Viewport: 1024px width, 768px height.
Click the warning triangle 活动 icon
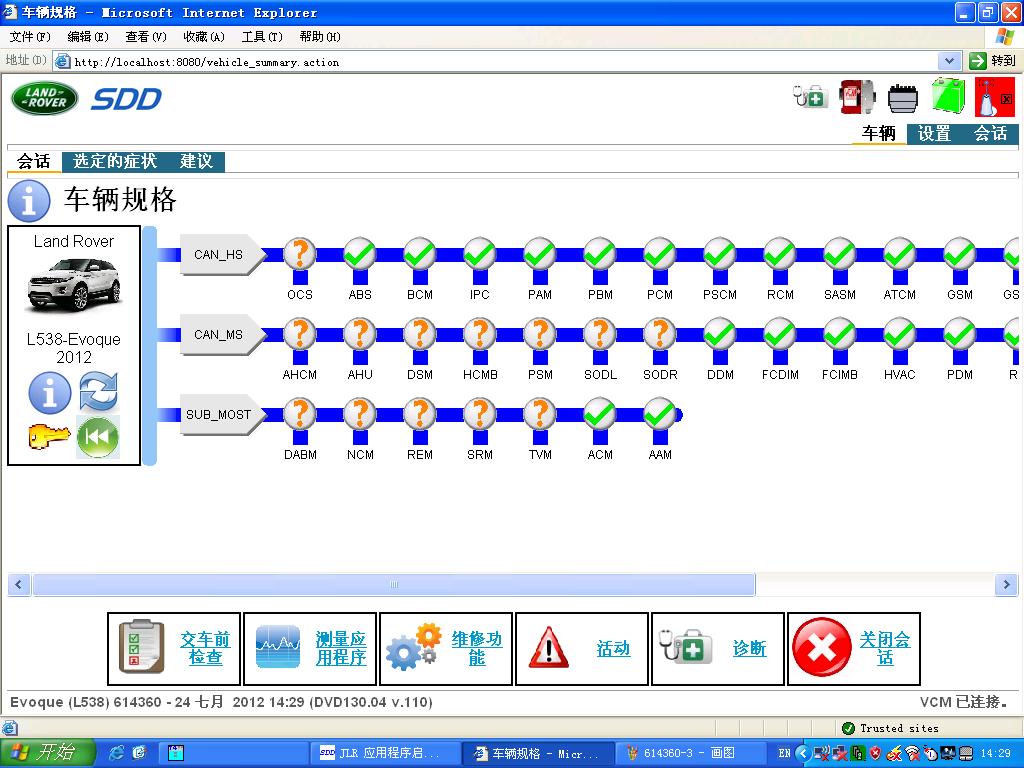coord(549,648)
